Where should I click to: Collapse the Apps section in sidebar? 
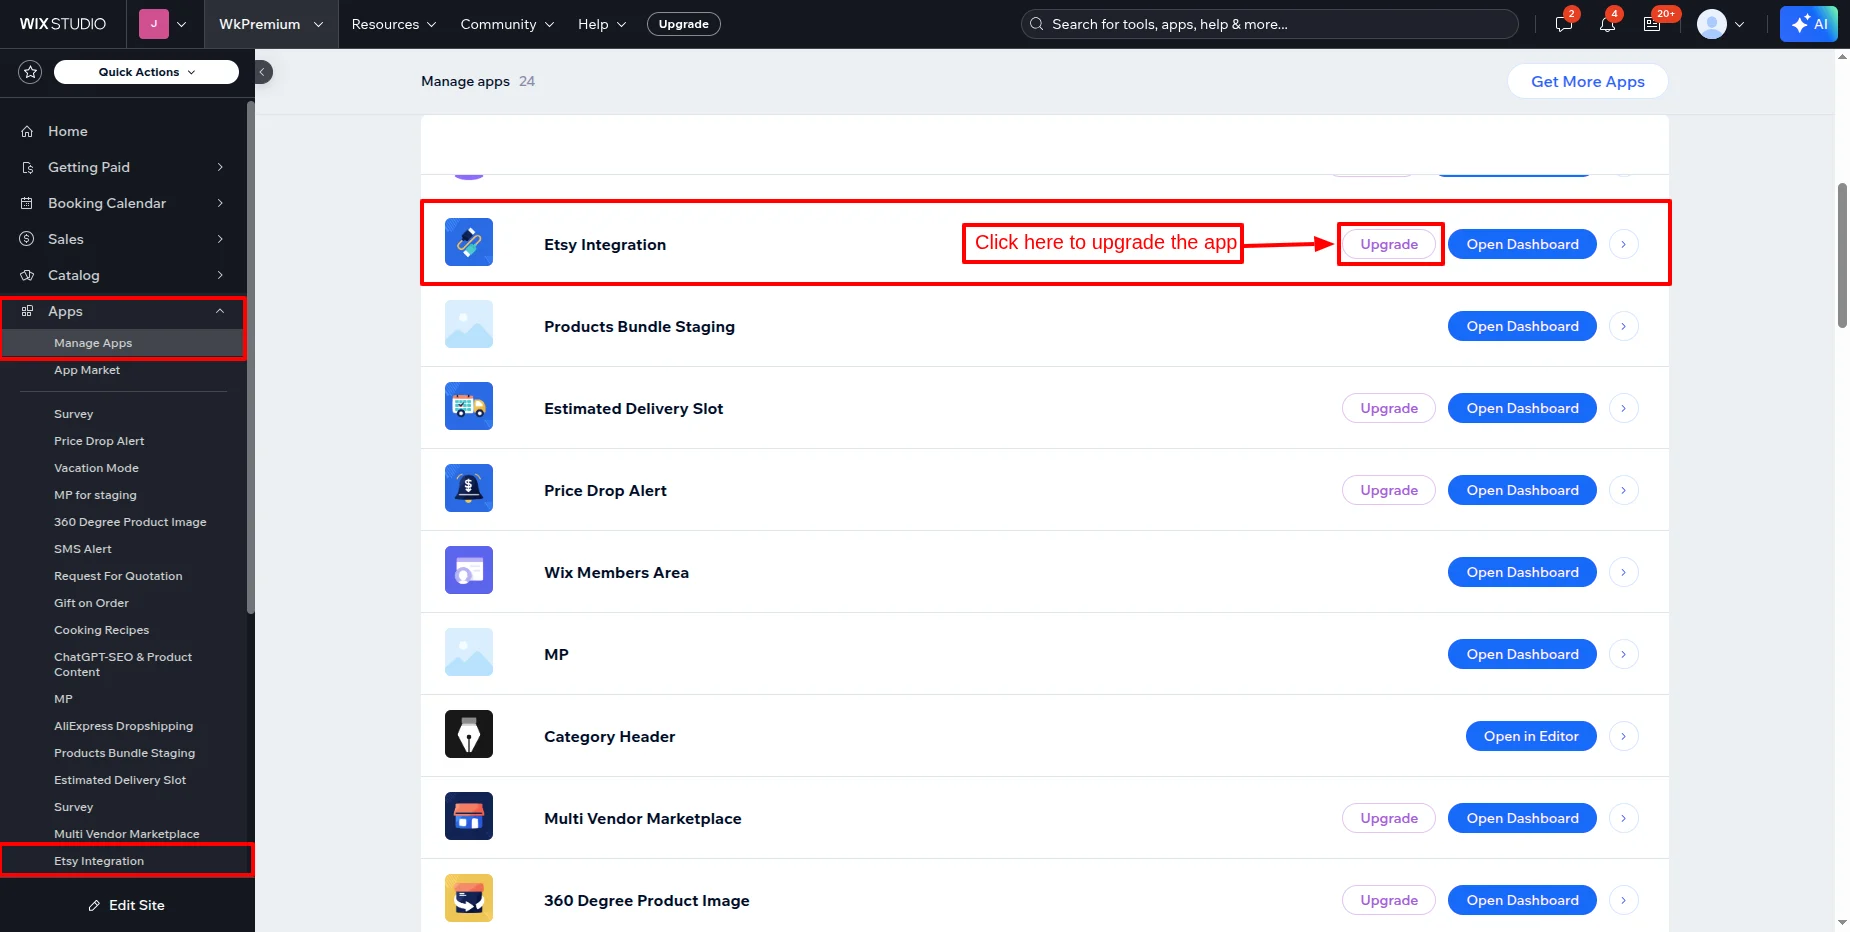click(x=220, y=311)
